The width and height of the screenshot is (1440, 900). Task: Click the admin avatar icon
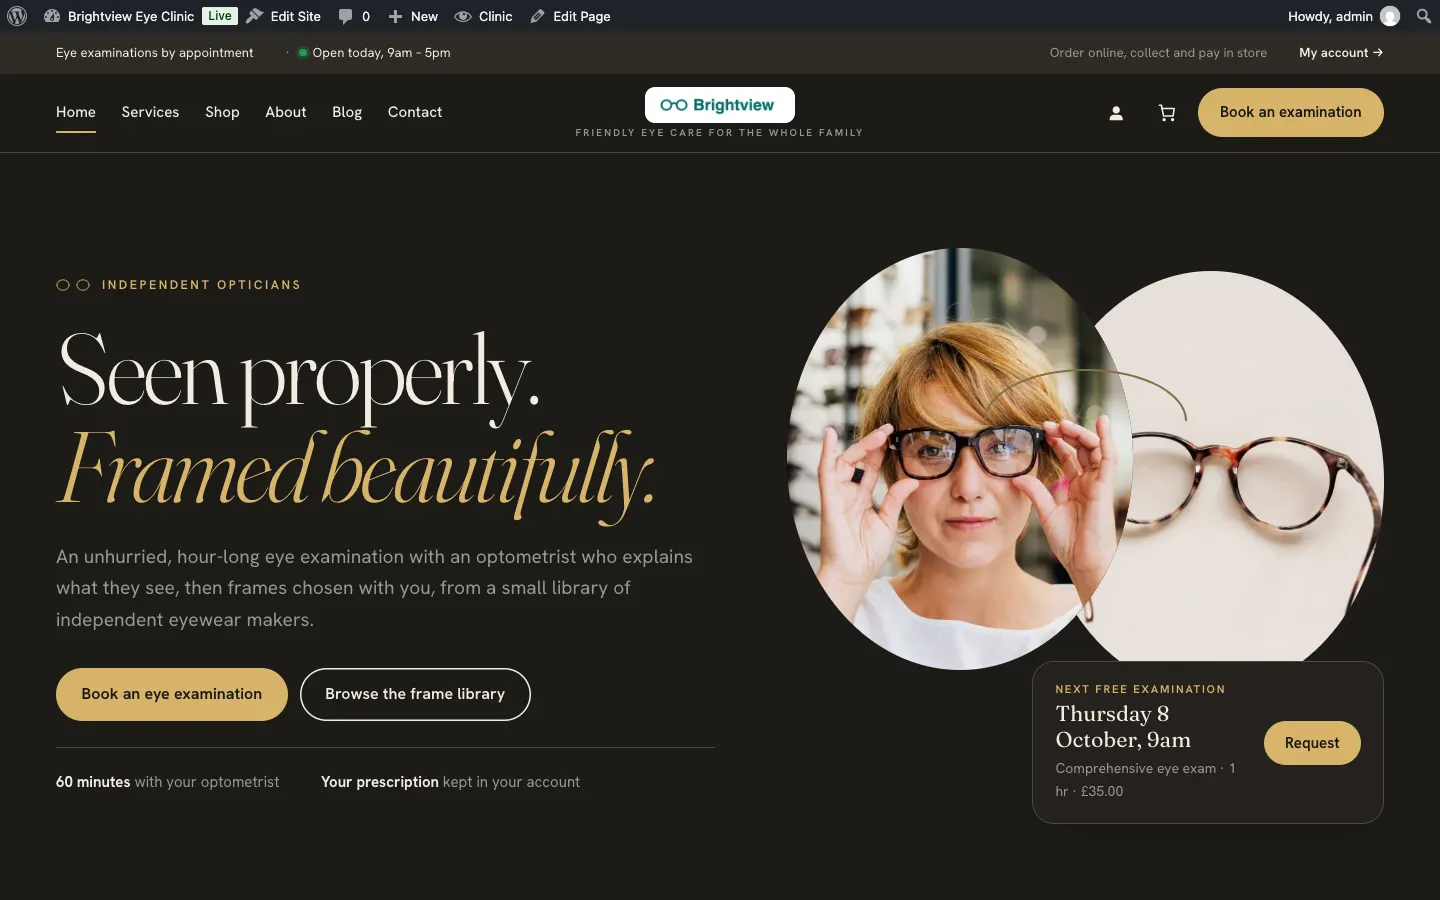[x=1390, y=16]
